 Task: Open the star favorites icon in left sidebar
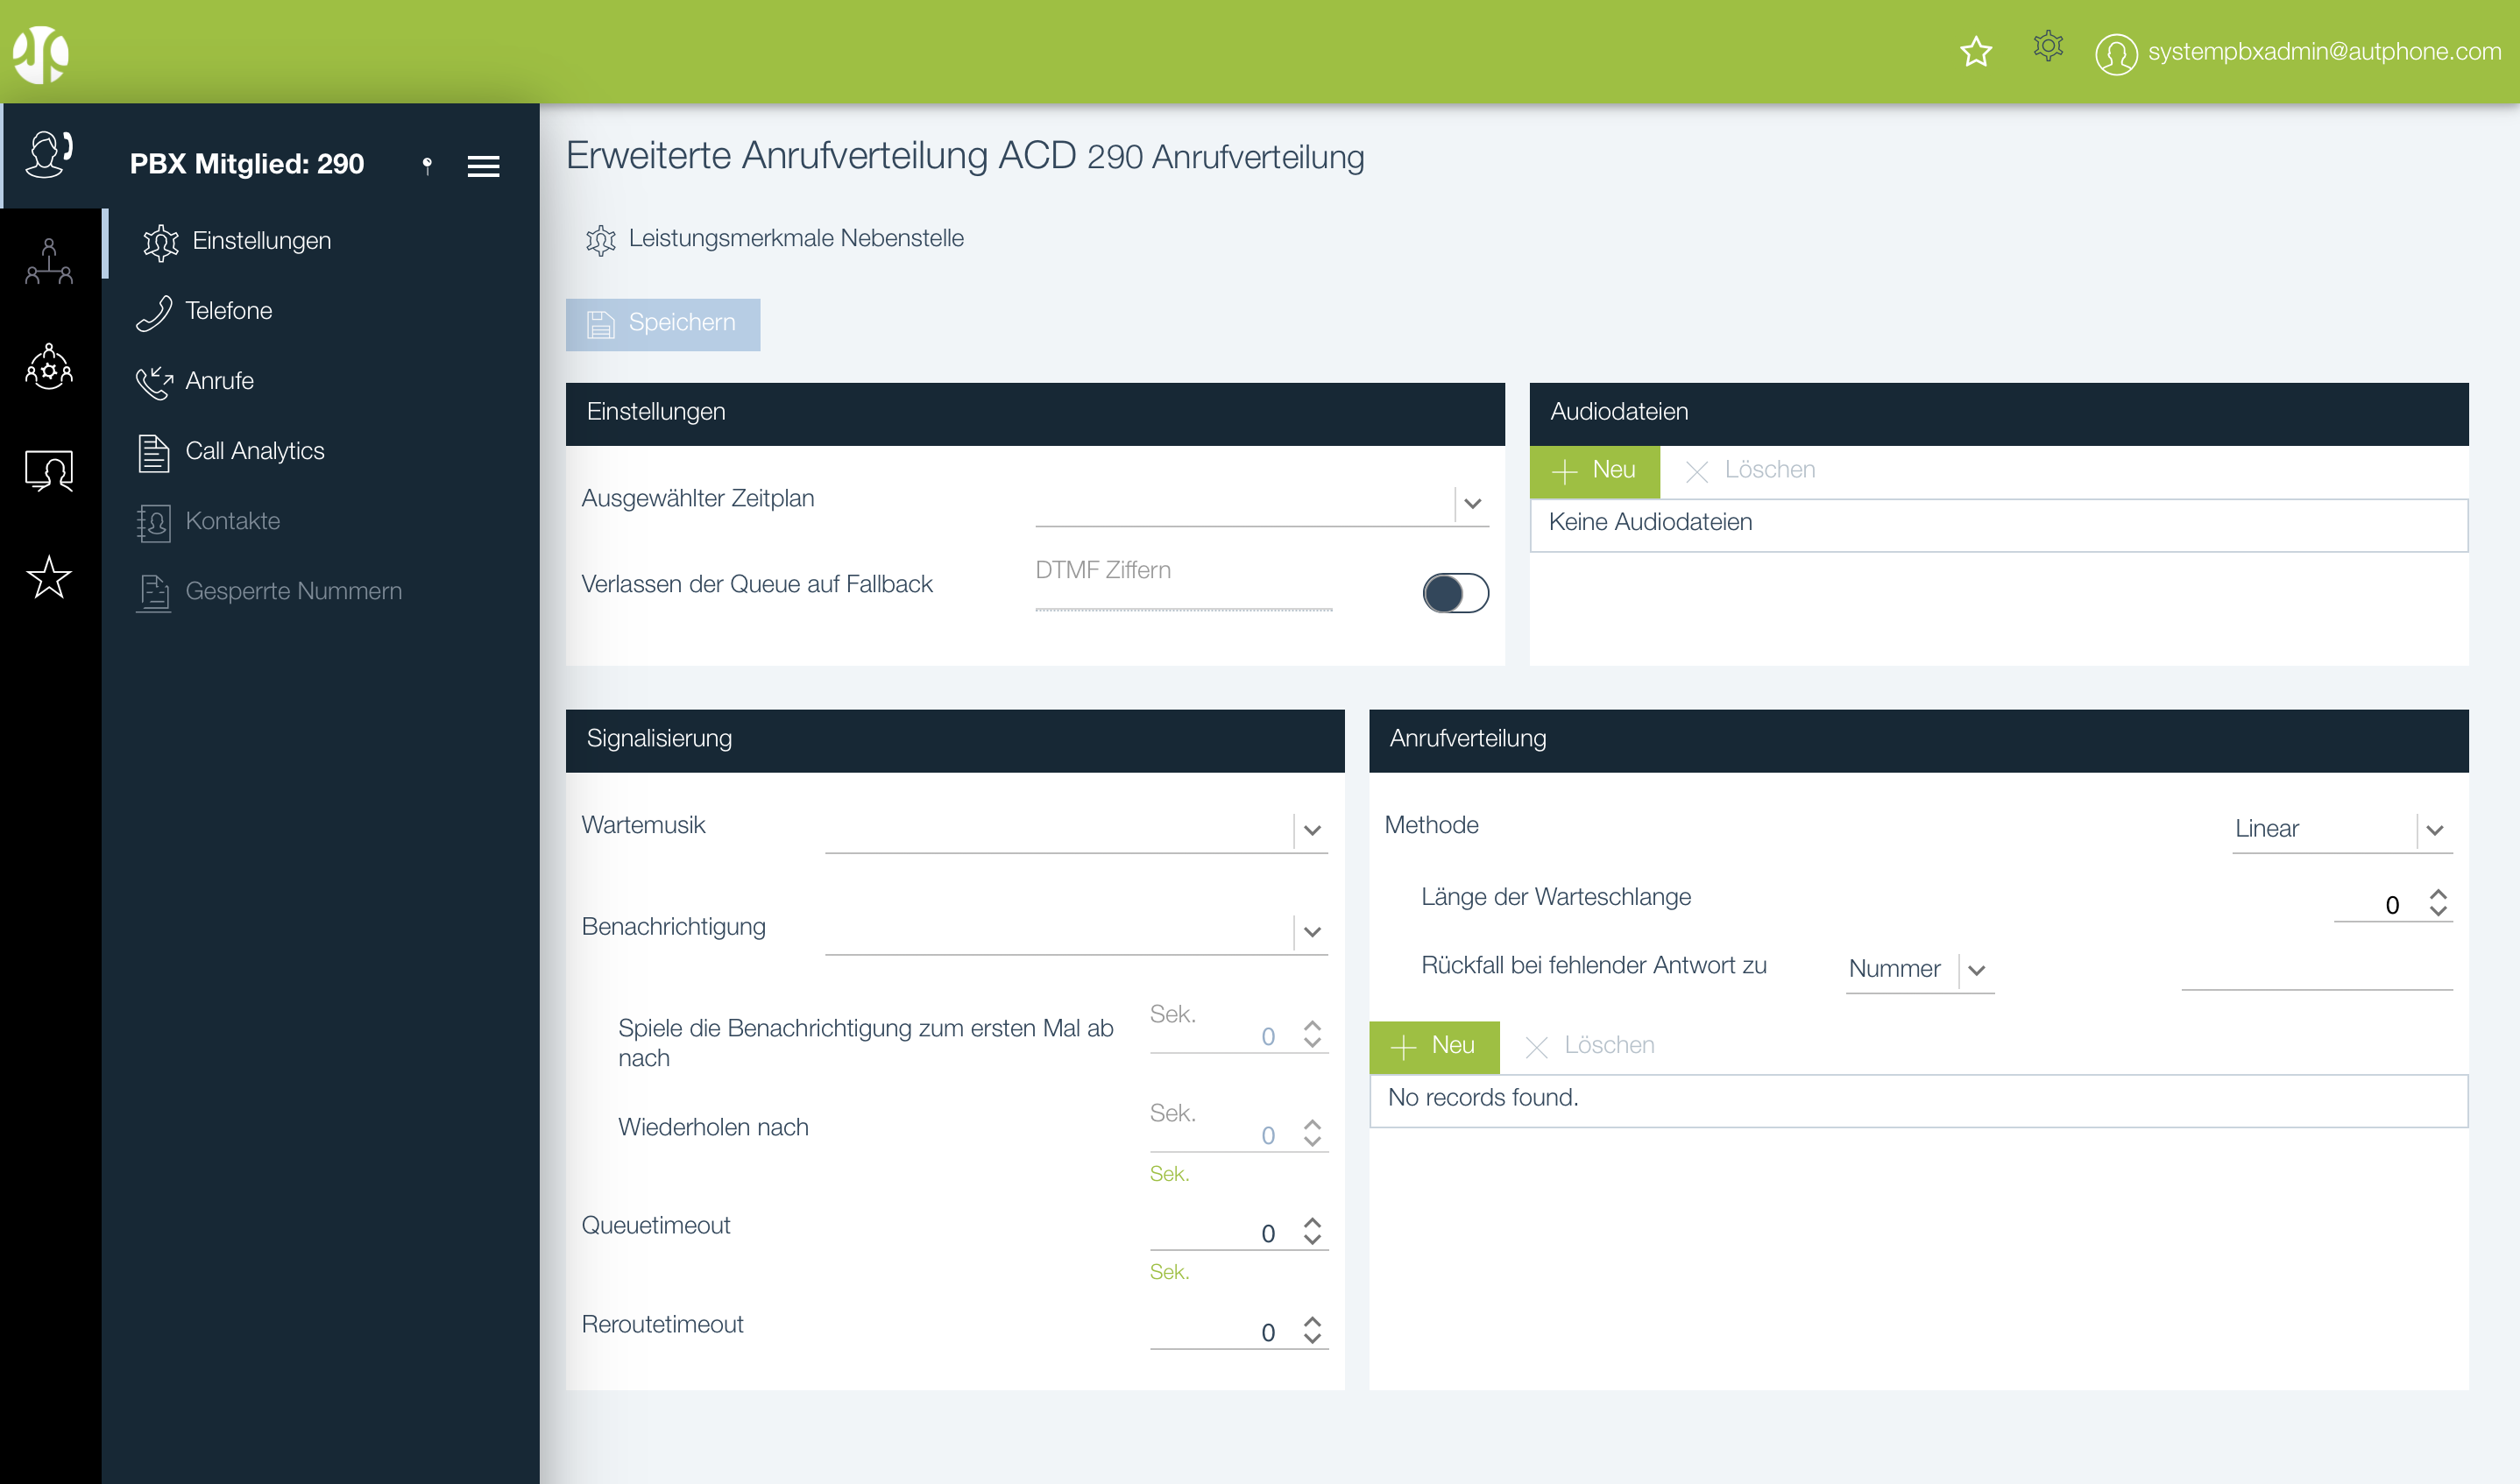click(49, 577)
